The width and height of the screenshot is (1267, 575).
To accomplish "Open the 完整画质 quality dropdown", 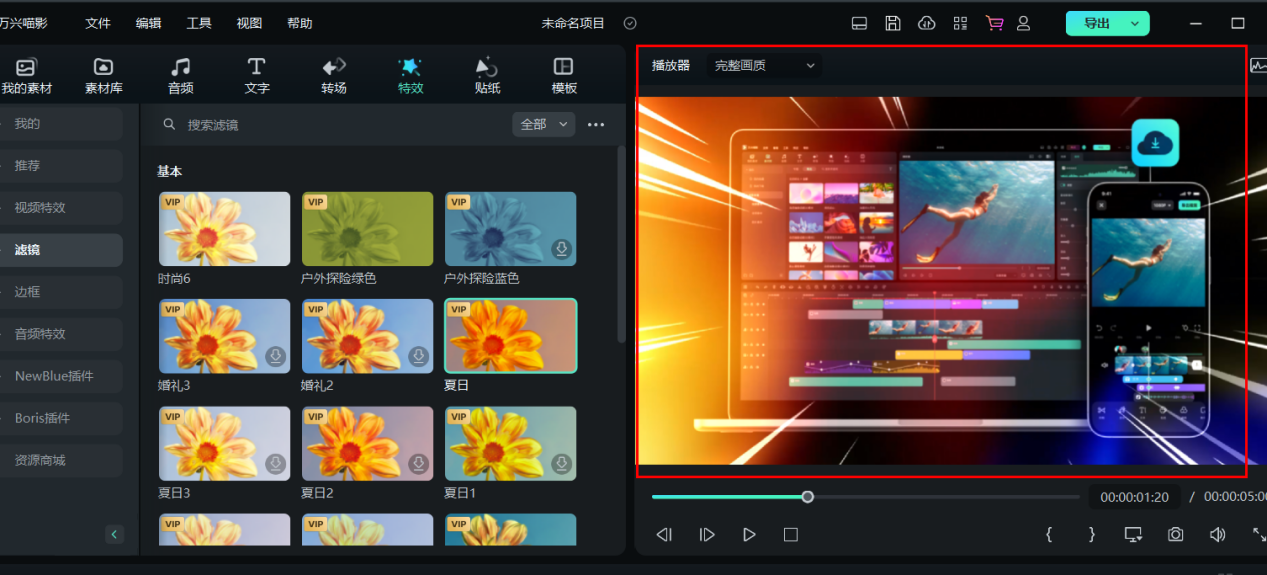I will 765,66.
